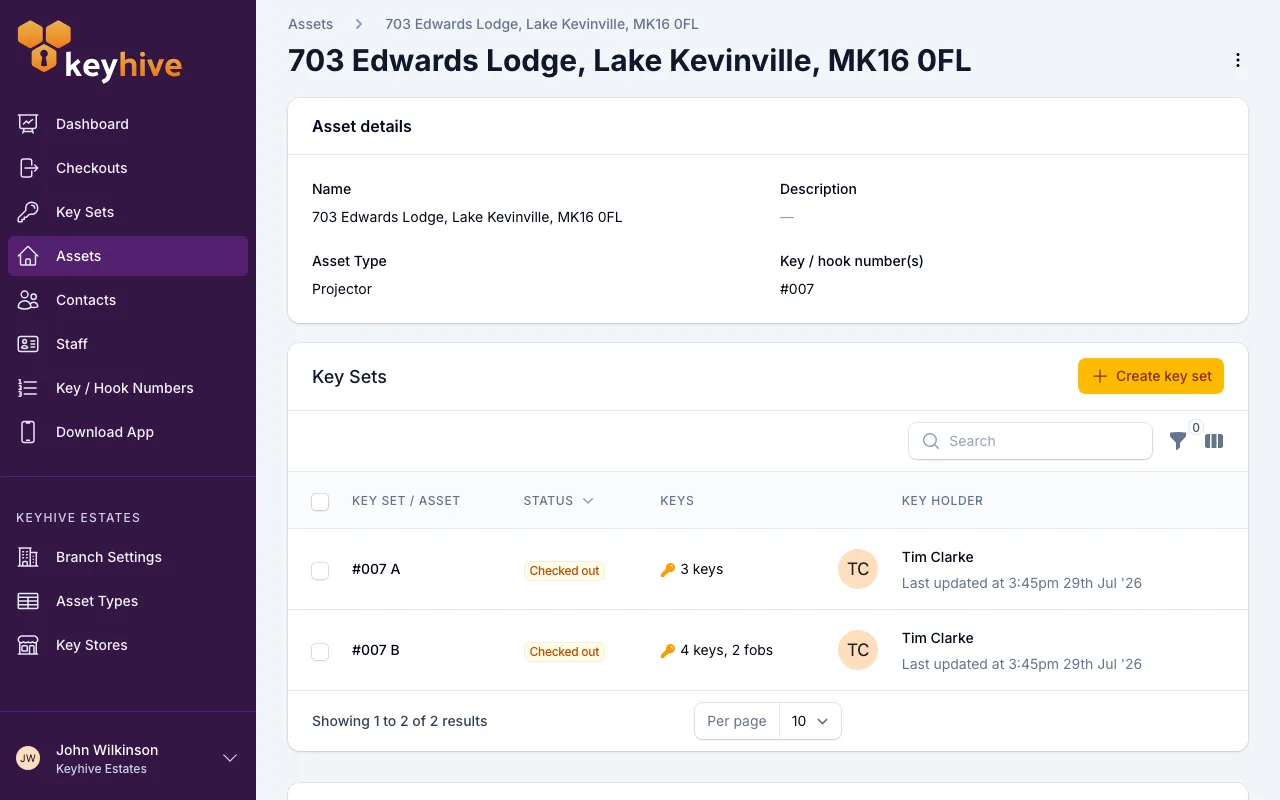
Task: Click the Download App phone icon
Action: pos(28,432)
